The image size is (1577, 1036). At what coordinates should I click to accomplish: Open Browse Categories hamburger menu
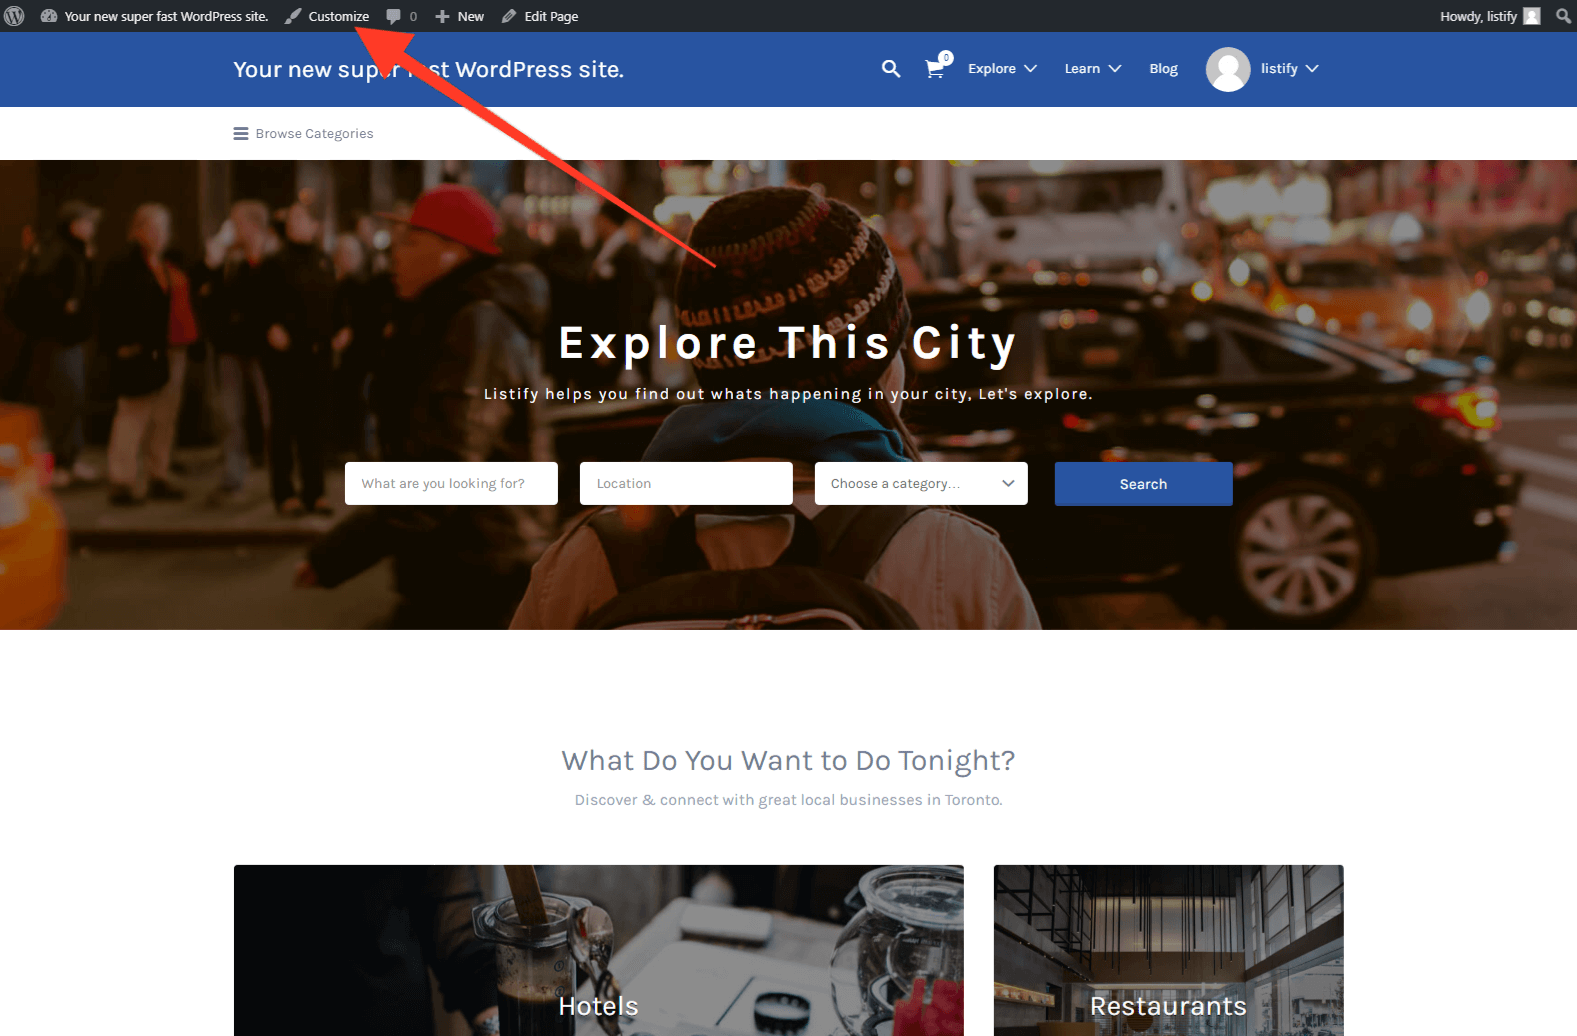pos(303,133)
